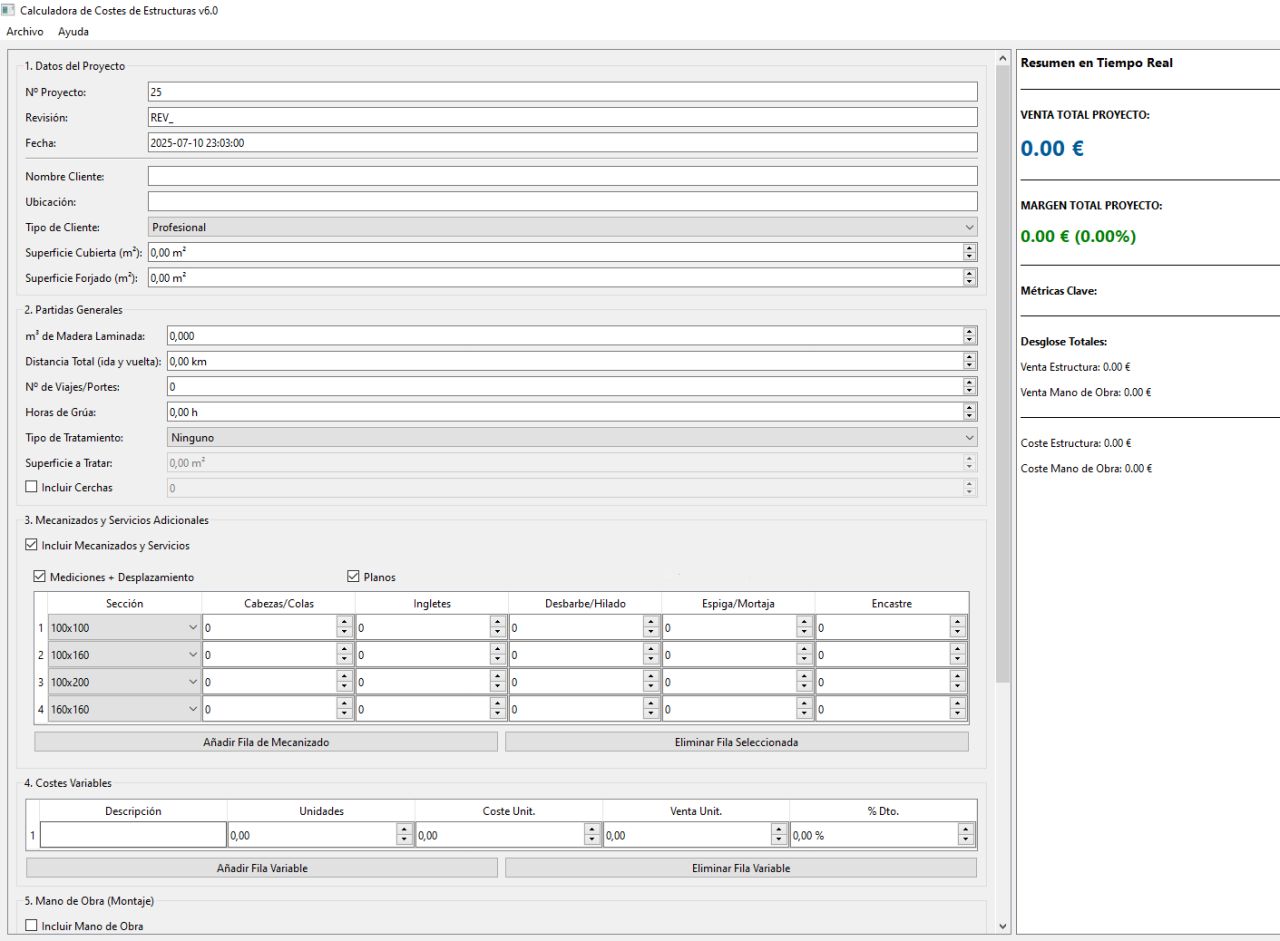Open the 100x160 section dropdown

pos(124,655)
